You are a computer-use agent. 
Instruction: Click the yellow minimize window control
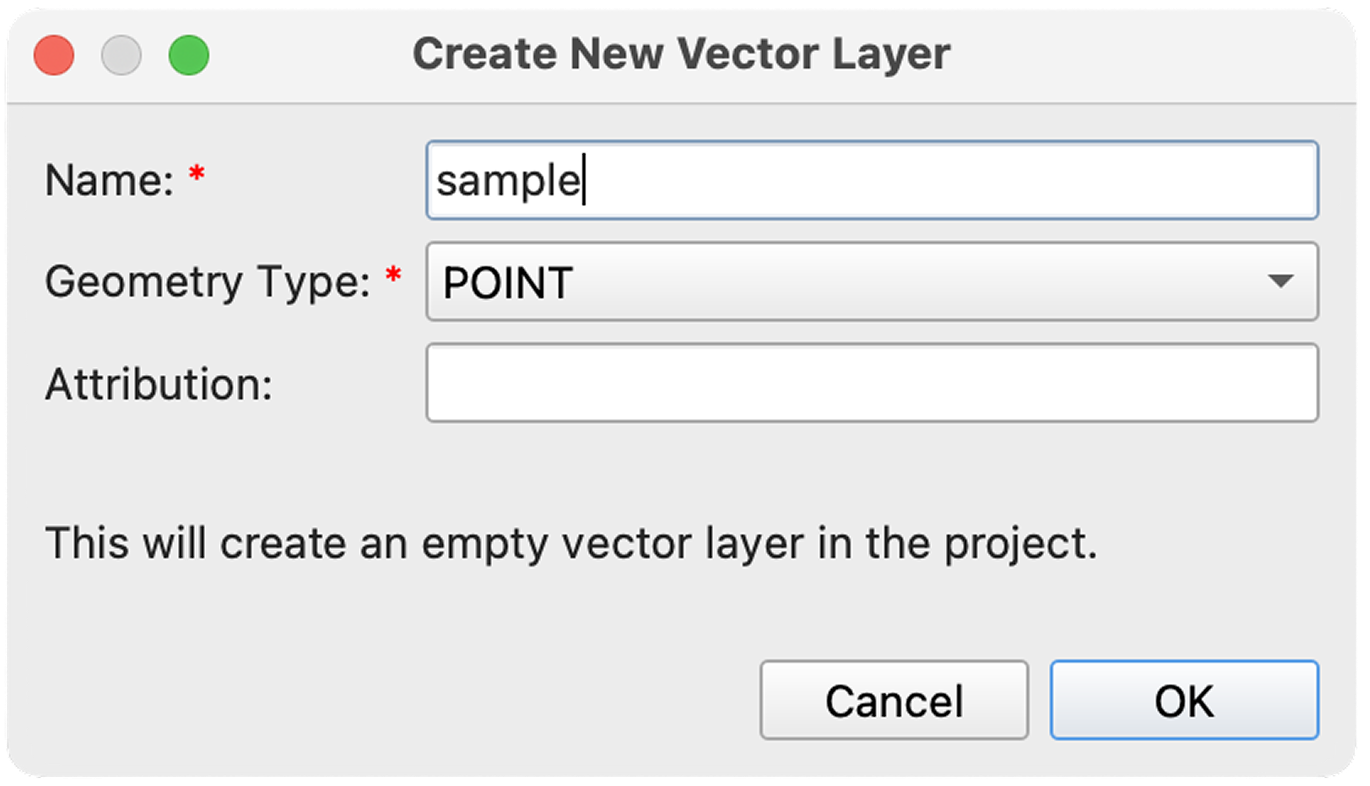(x=122, y=55)
